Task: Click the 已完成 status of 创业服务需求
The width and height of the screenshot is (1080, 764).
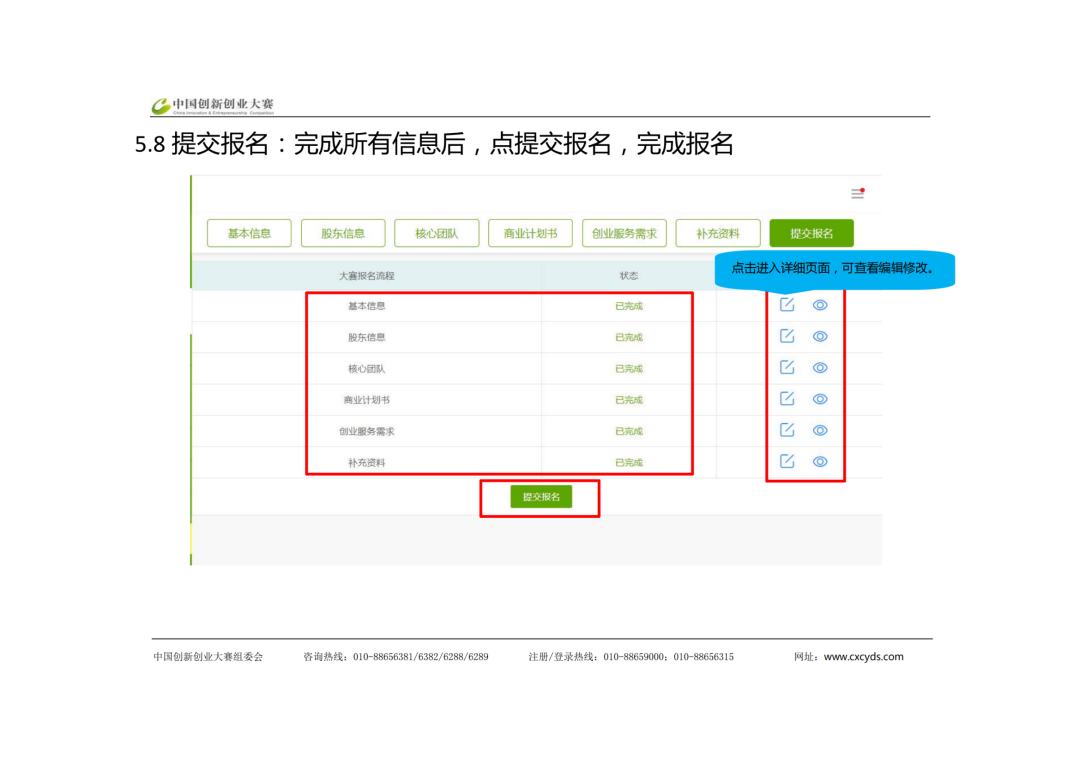Action: (x=629, y=431)
